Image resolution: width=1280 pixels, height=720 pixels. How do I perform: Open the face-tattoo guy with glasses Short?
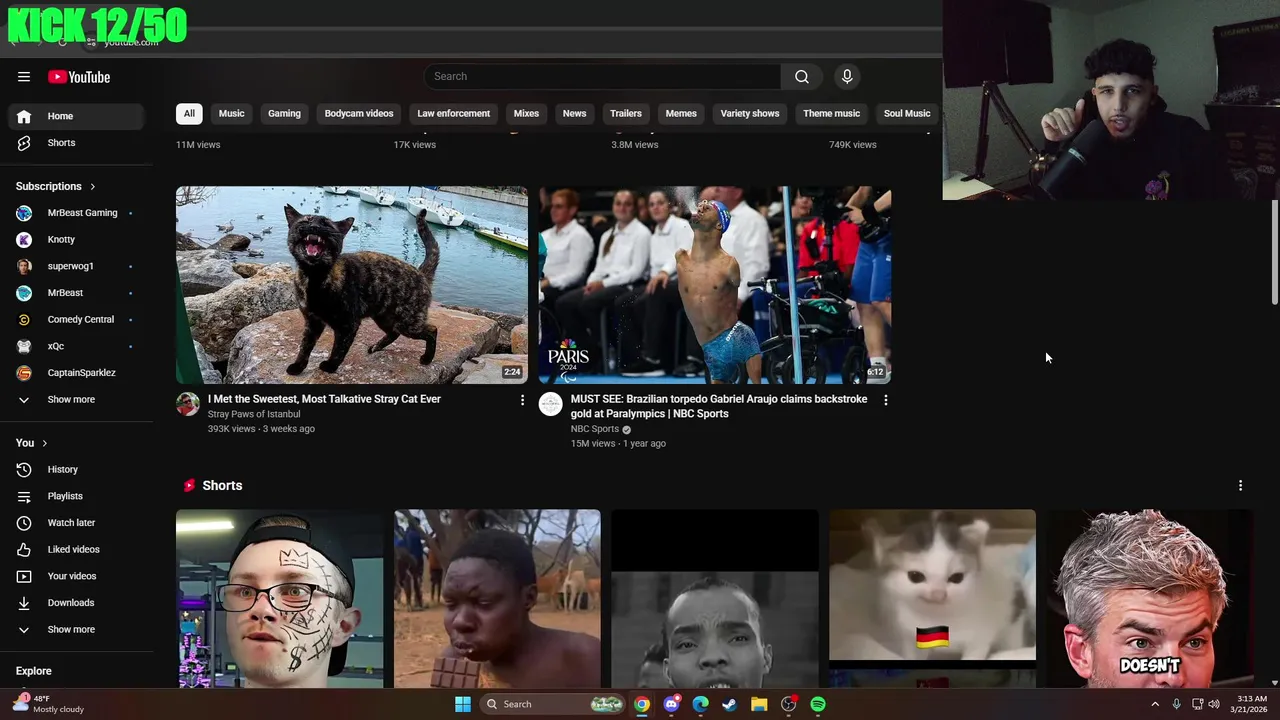coord(279,598)
